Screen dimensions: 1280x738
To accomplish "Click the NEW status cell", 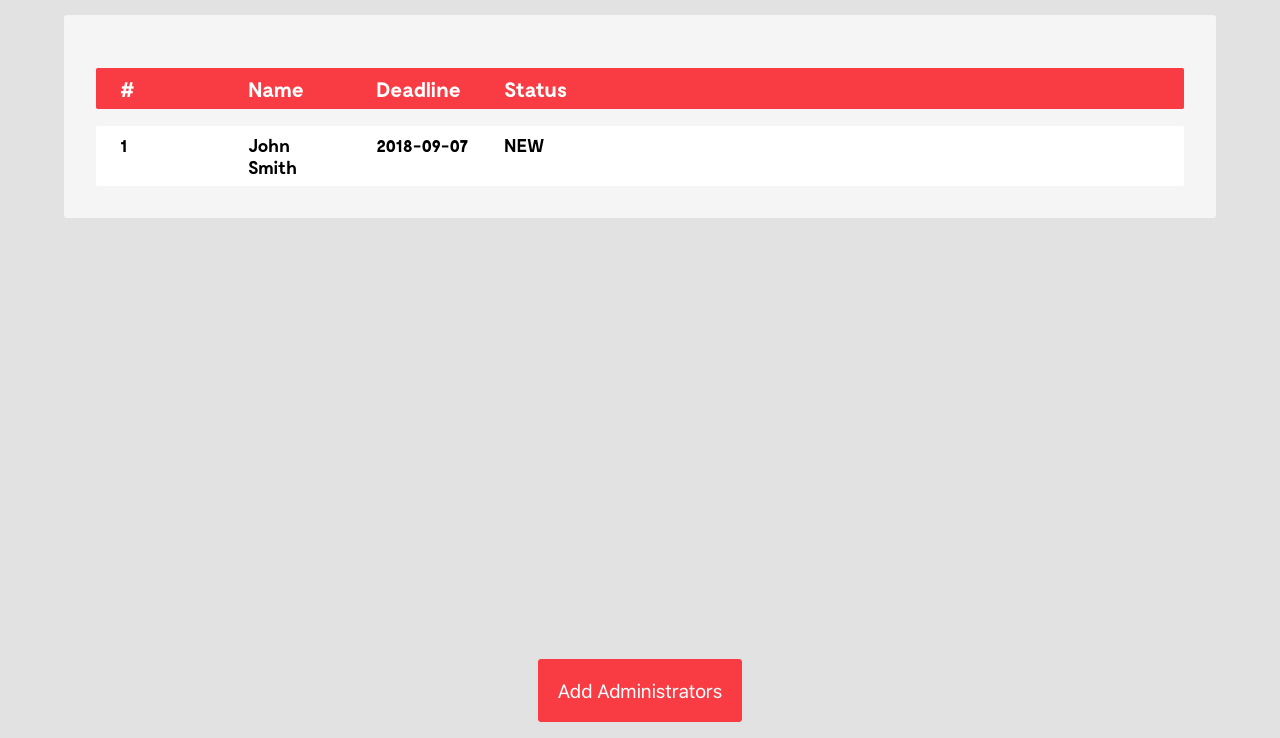I will pos(524,146).
